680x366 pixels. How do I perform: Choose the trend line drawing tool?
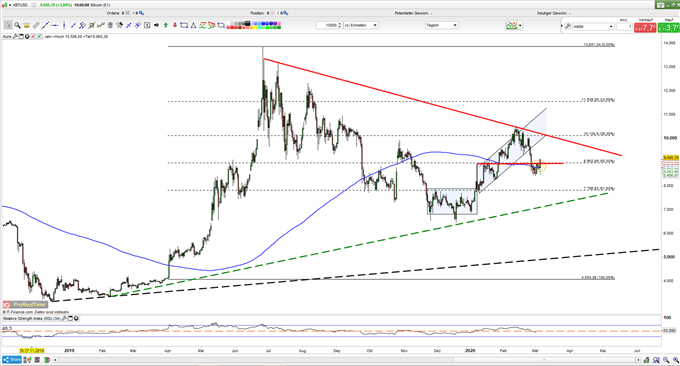tap(45, 25)
